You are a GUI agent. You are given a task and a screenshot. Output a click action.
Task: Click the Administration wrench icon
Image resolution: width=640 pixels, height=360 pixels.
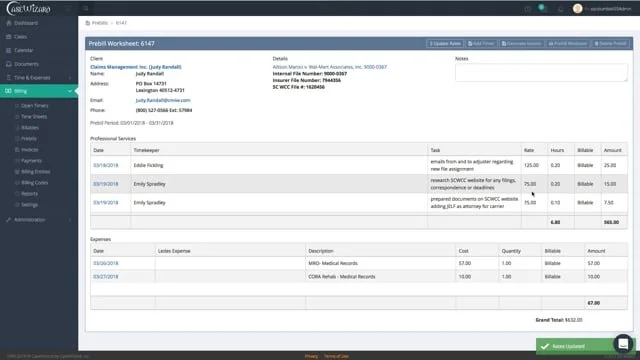(x=9, y=220)
